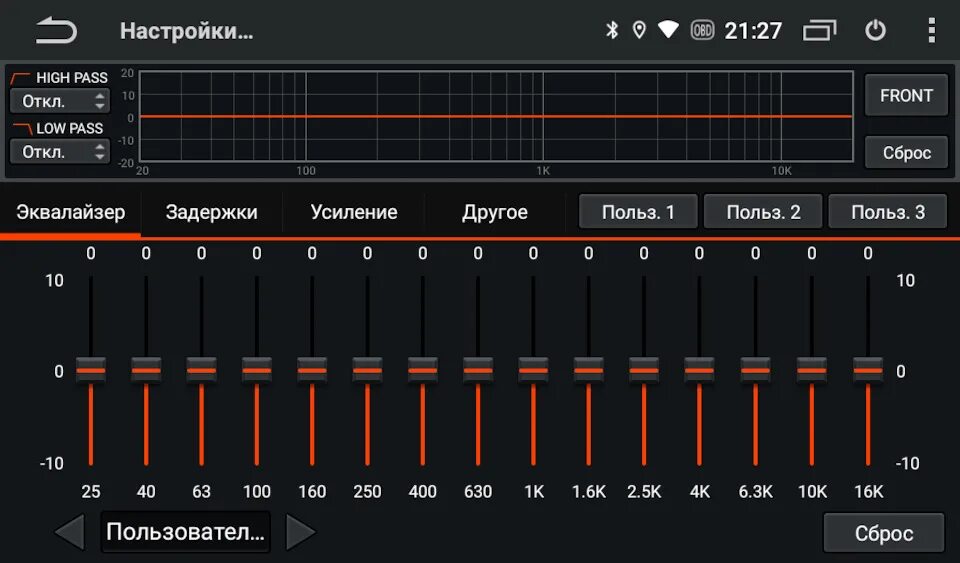
Task: Open LOW PASS filter dropdown
Action: pyautogui.click(x=60, y=151)
